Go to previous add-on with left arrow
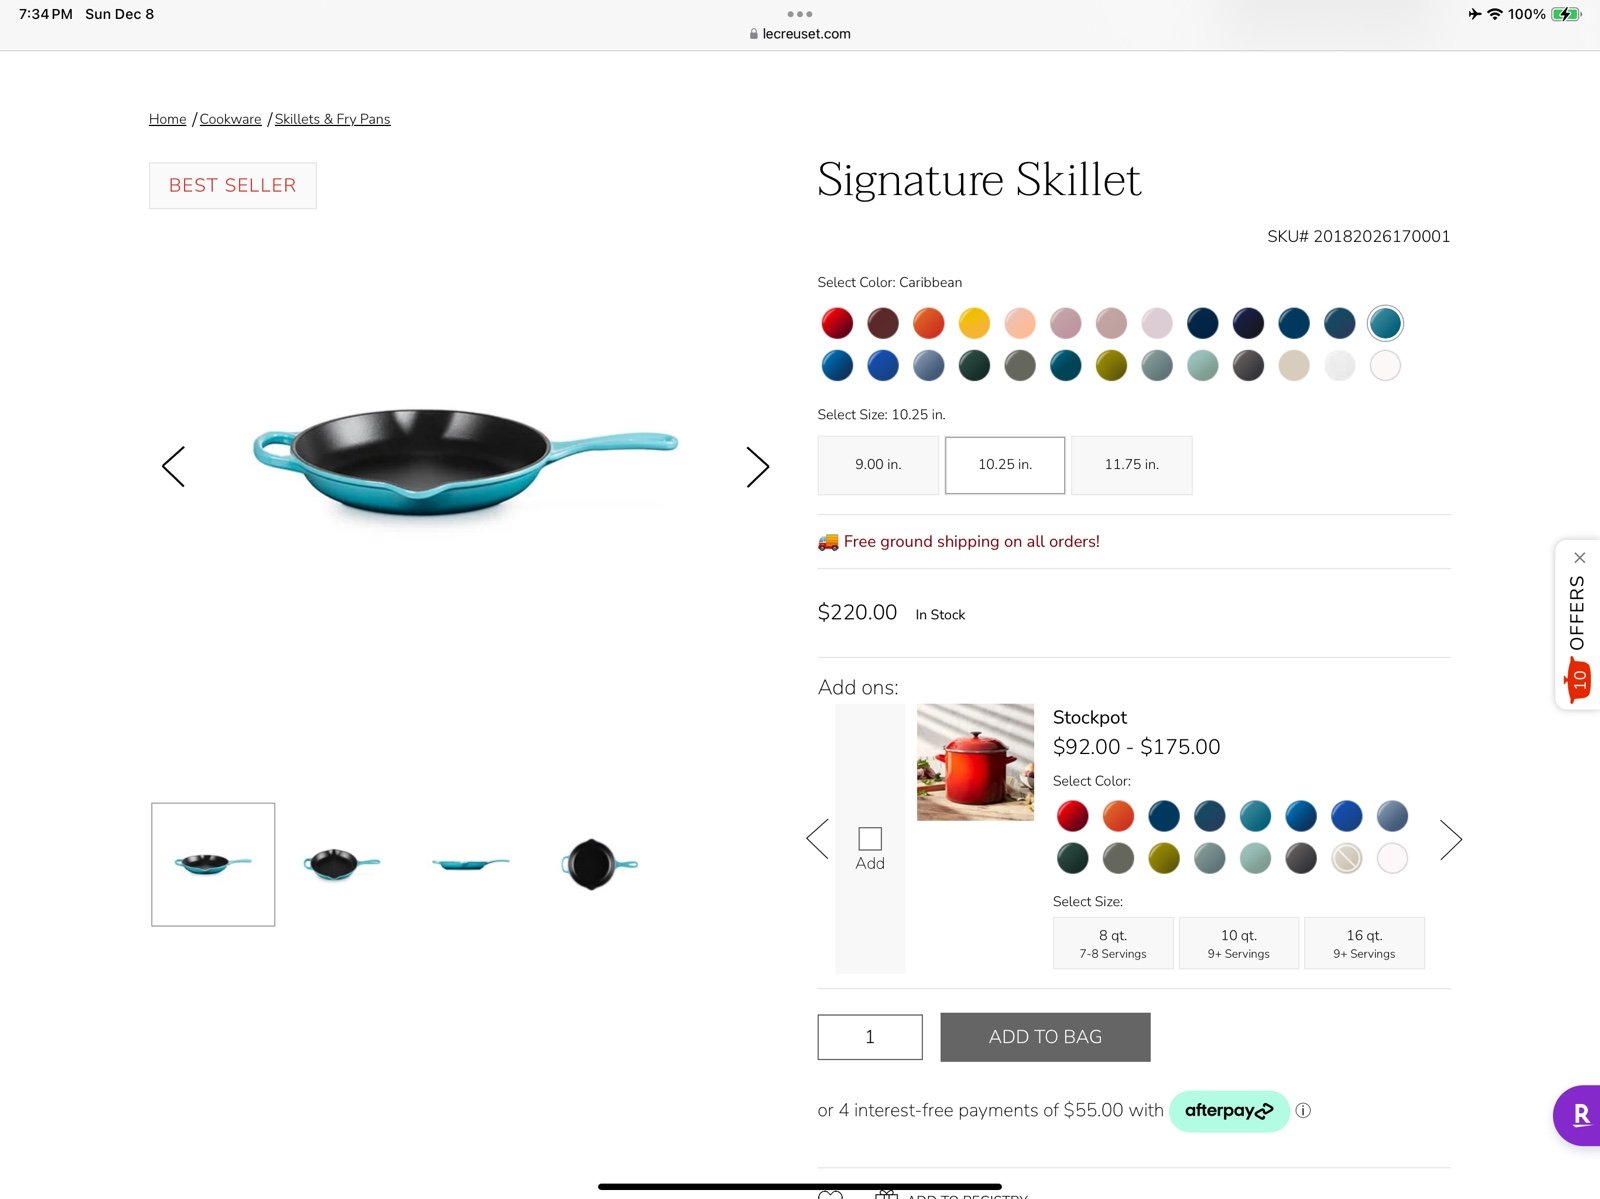 click(x=817, y=839)
